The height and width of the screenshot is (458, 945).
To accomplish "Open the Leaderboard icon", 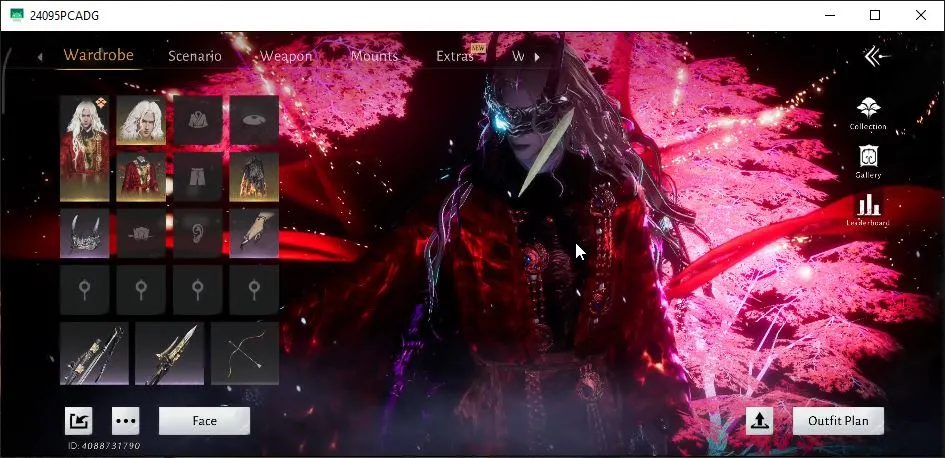I will pyautogui.click(x=867, y=208).
